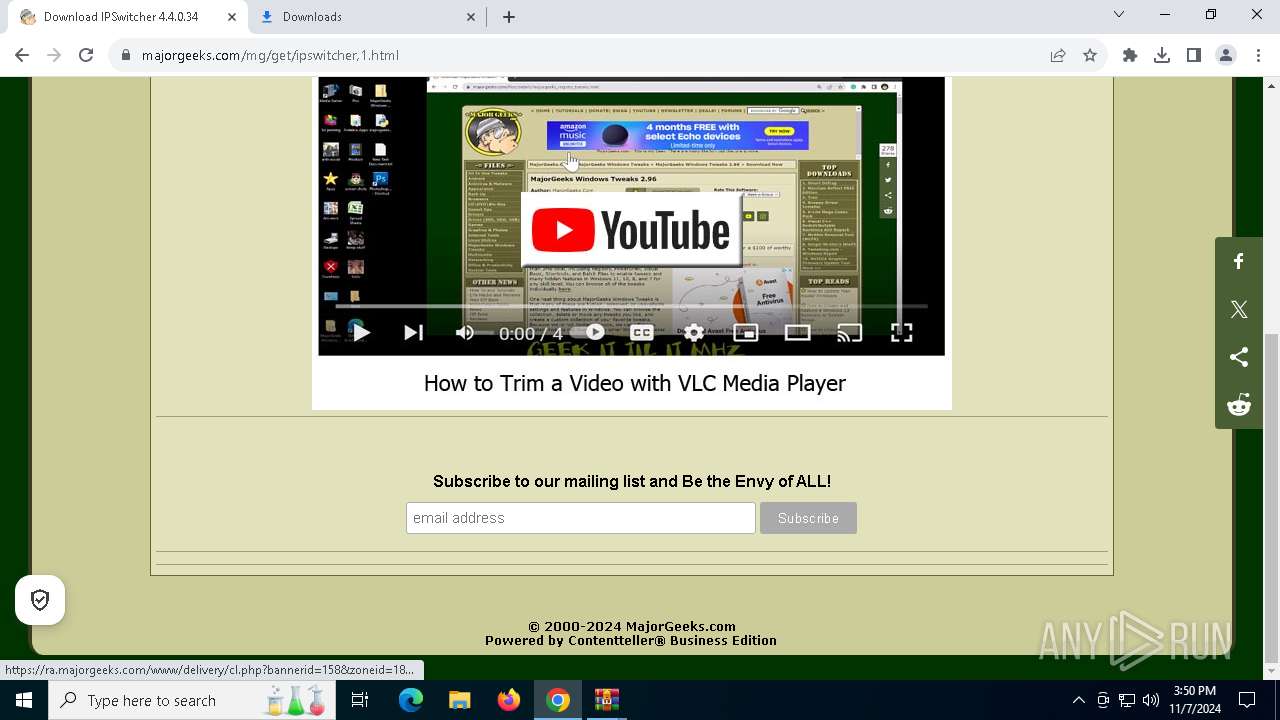Close the Downloads tab
This screenshot has height=720, width=1280.
(x=471, y=17)
